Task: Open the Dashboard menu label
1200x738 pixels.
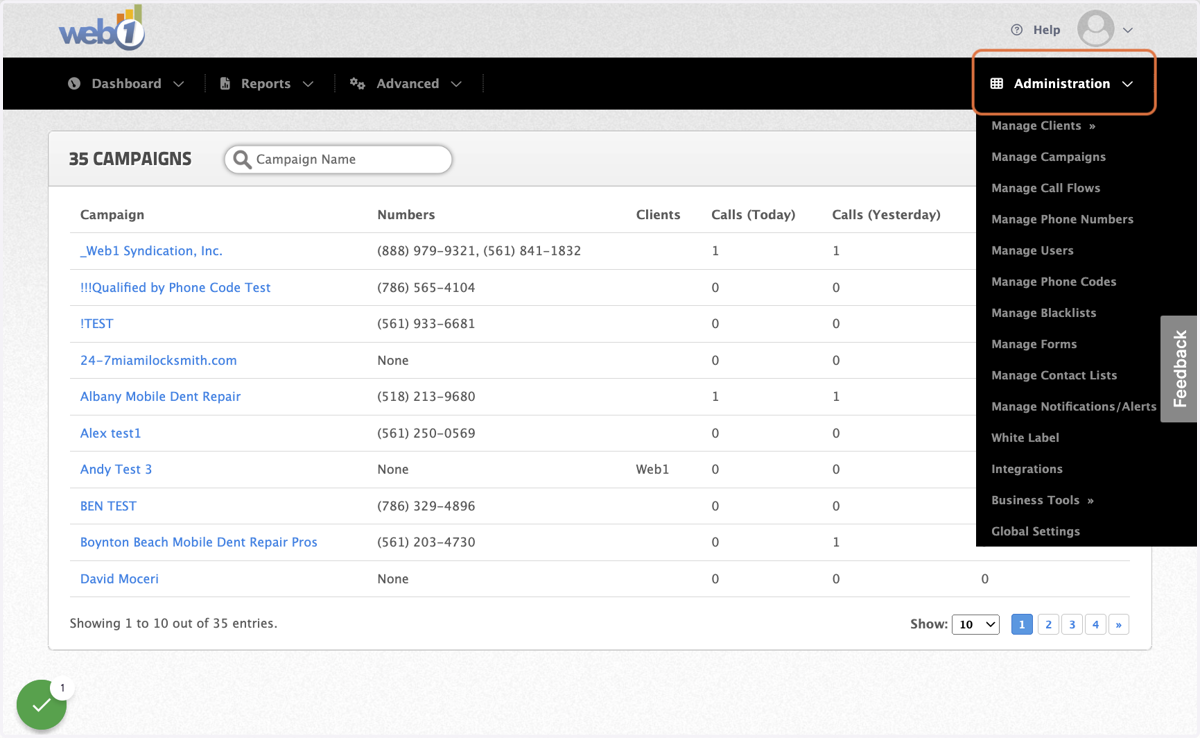Action: [126, 84]
